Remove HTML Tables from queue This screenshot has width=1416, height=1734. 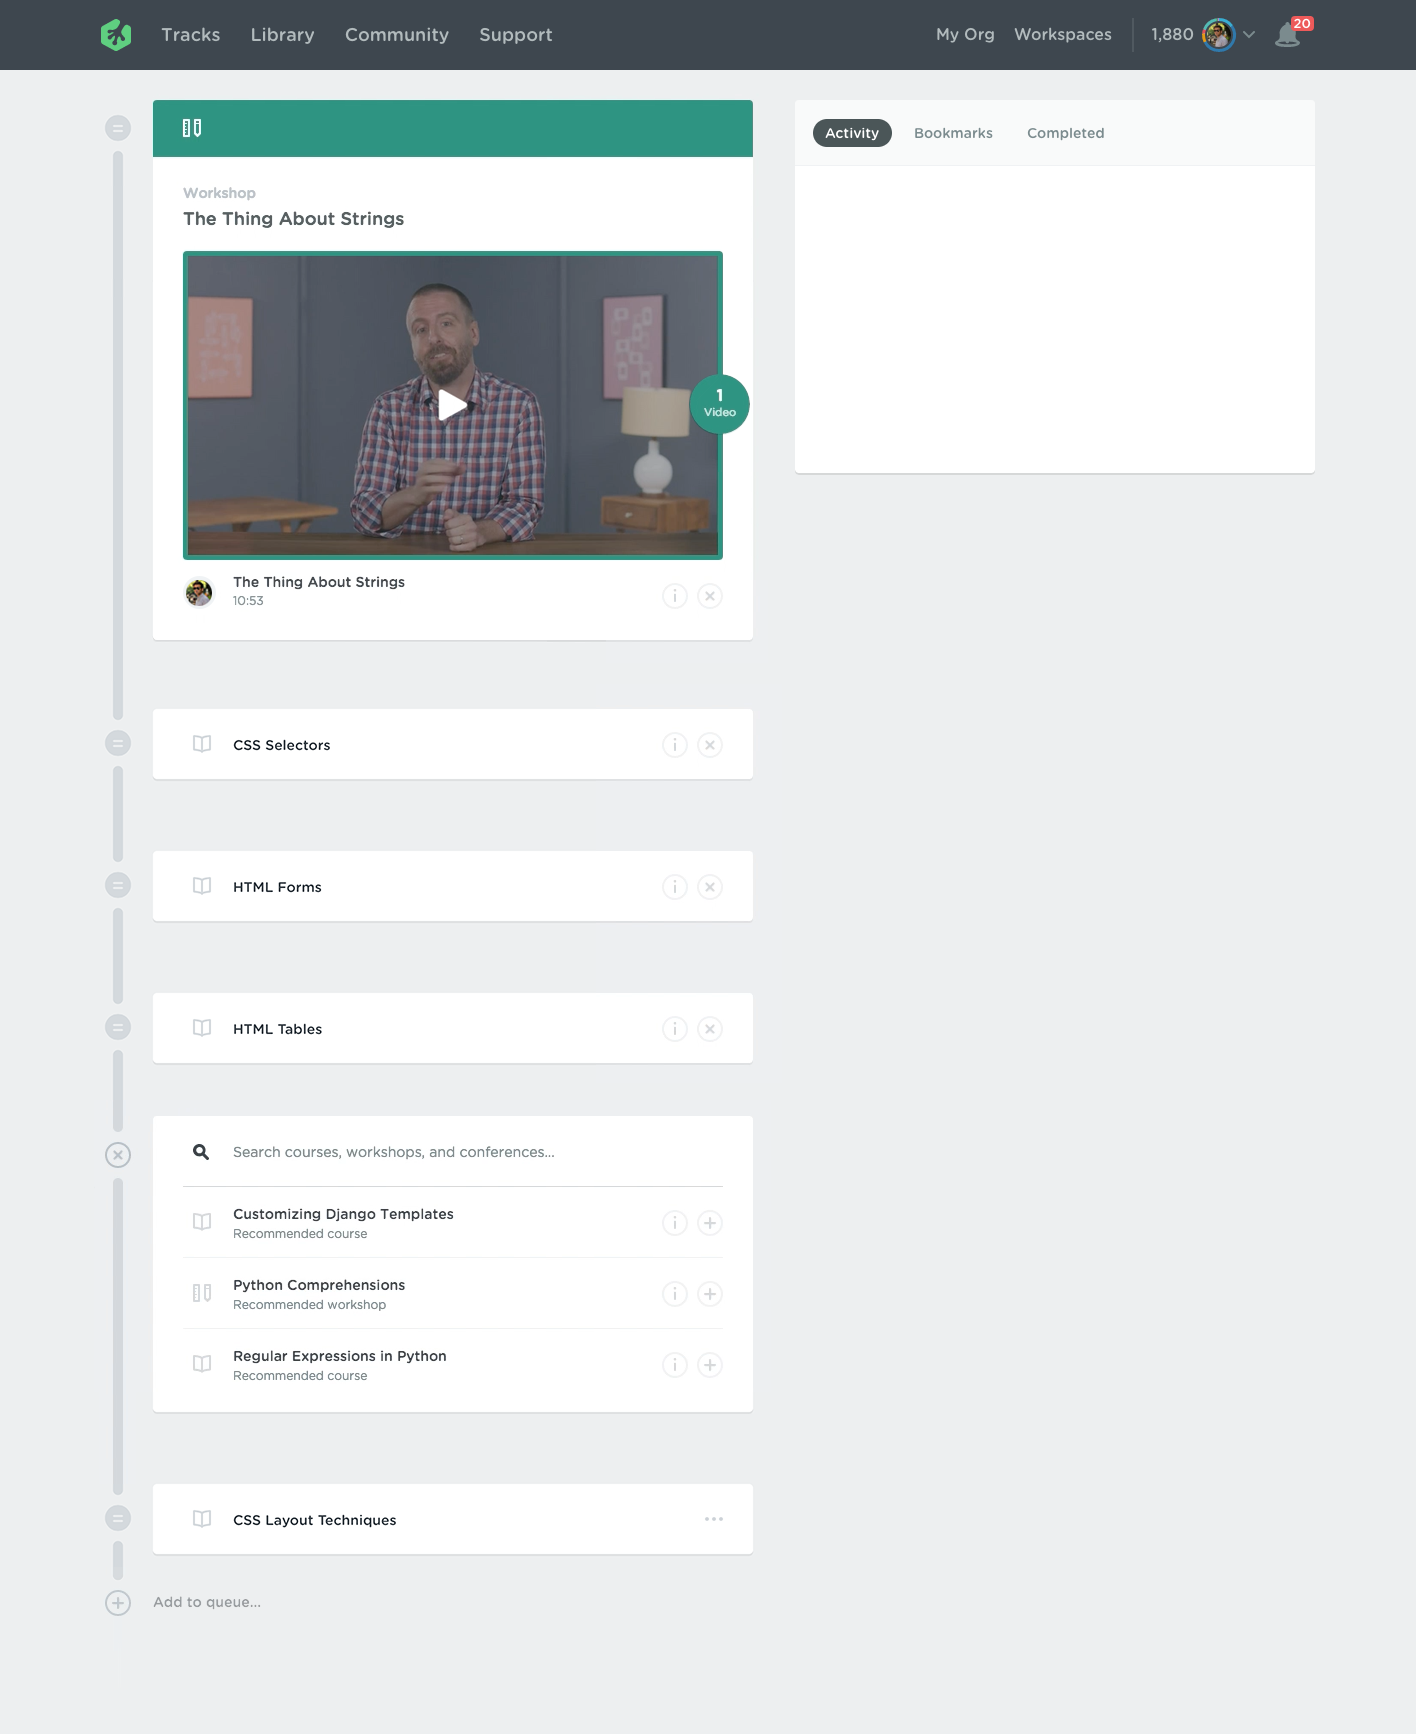[710, 1029]
